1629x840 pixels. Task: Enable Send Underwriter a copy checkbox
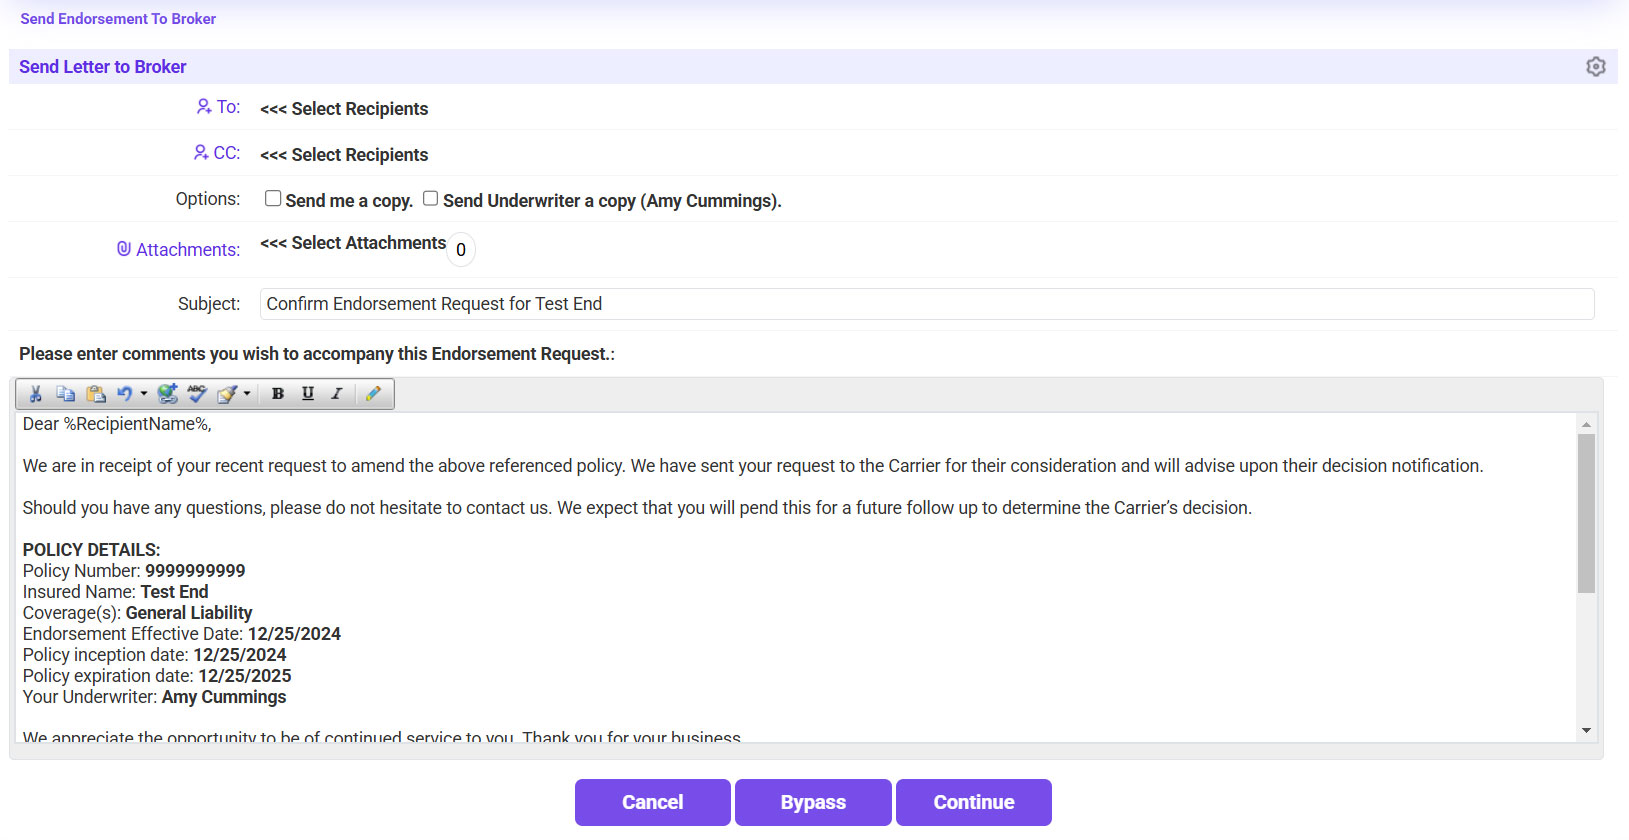[430, 198]
